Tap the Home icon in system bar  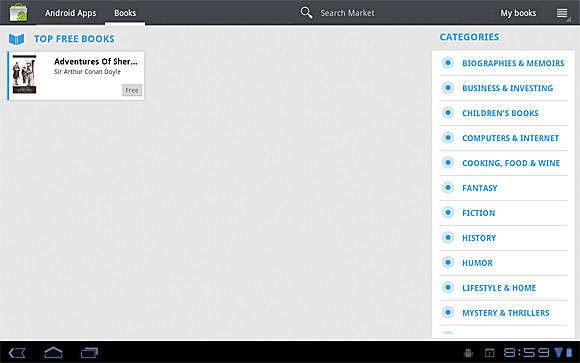pos(53,352)
